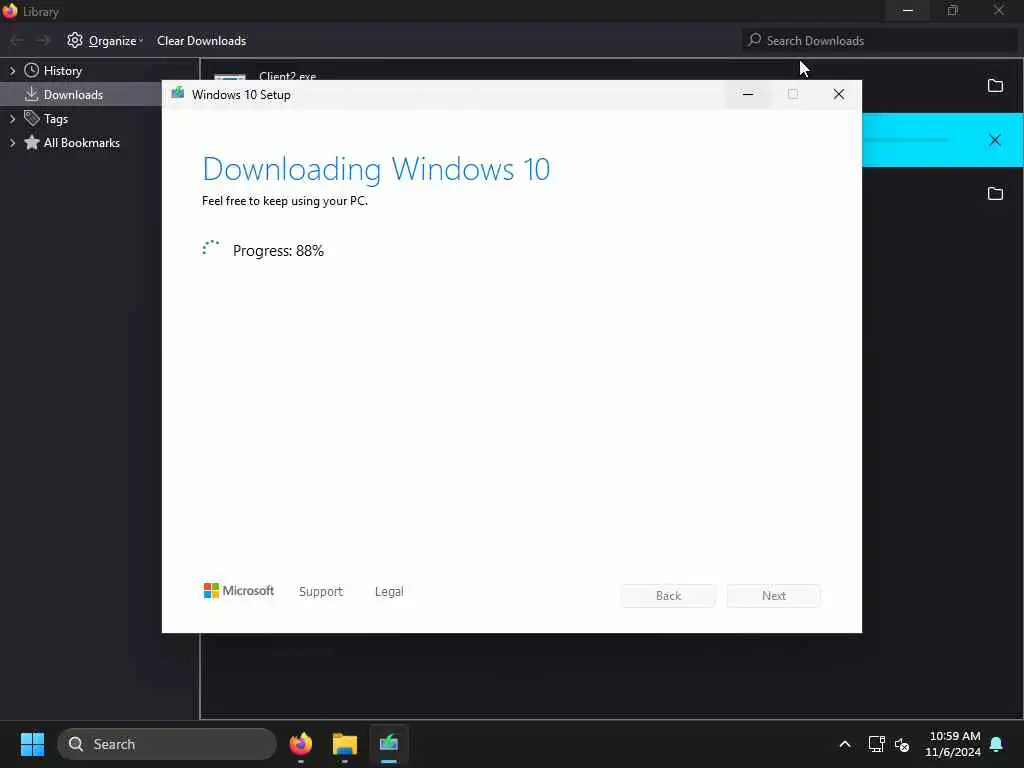Screen dimensions: 1024x768
Task: Expand the All Bookmarks tree node
Action: coord(12,142)
